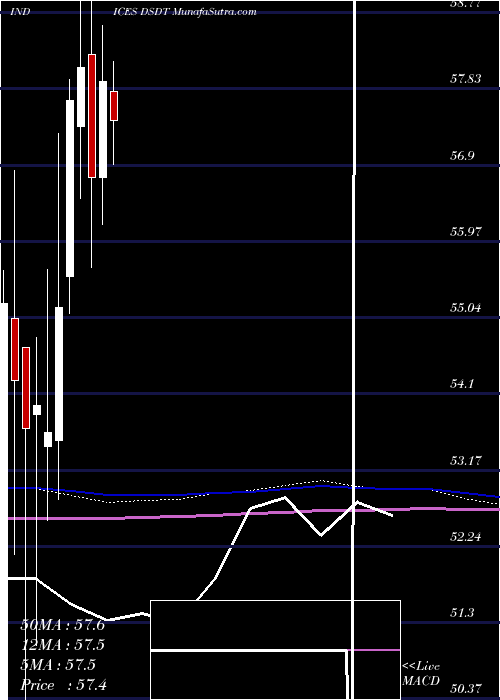This screenshot has width=500, height=700.
Task: Click the 52.24 price axis value
Action: [x=466, y=536]
